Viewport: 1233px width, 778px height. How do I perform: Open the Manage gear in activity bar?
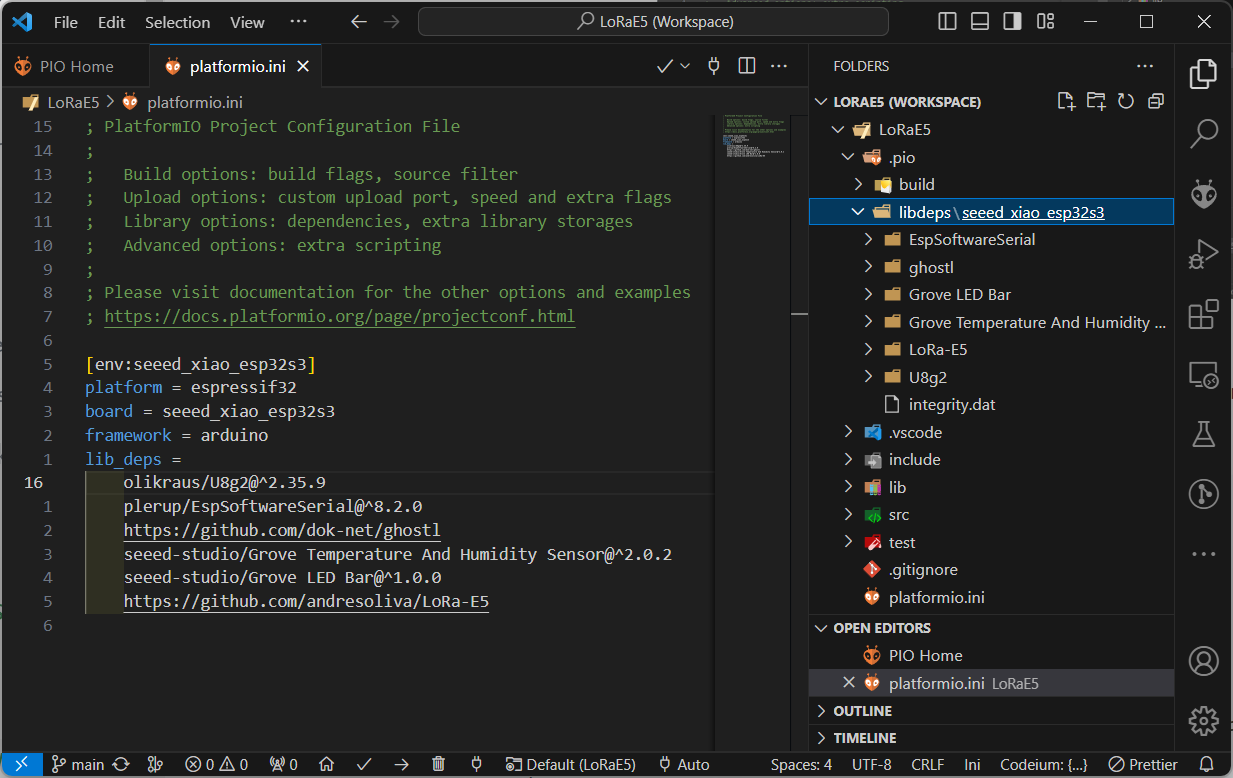[1203, 720]
